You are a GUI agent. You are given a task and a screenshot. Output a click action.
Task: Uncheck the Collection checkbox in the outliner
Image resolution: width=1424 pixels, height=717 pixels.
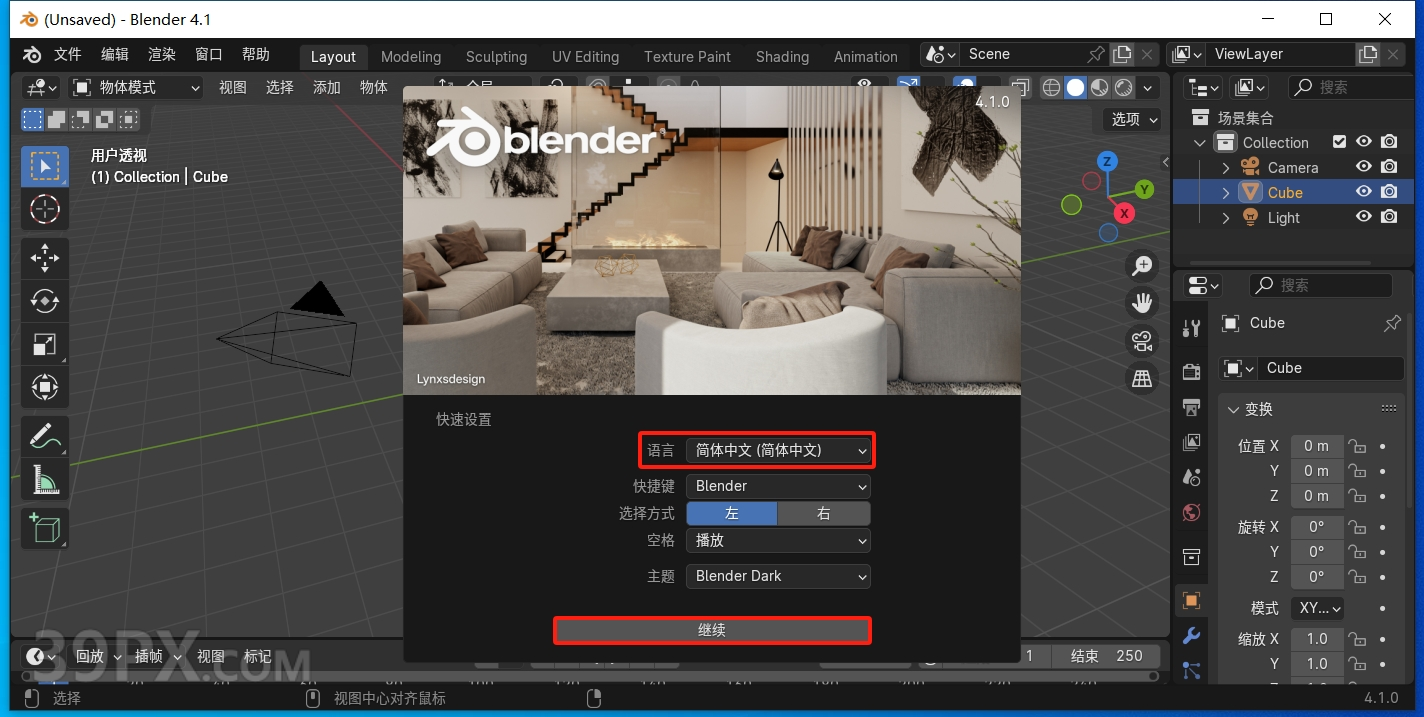(x=1341, y=141)
